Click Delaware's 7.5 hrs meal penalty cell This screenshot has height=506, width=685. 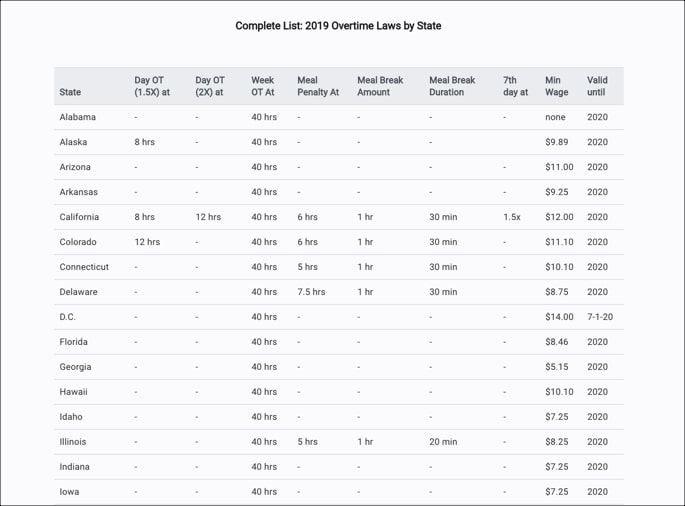click(x=311, y=292)
